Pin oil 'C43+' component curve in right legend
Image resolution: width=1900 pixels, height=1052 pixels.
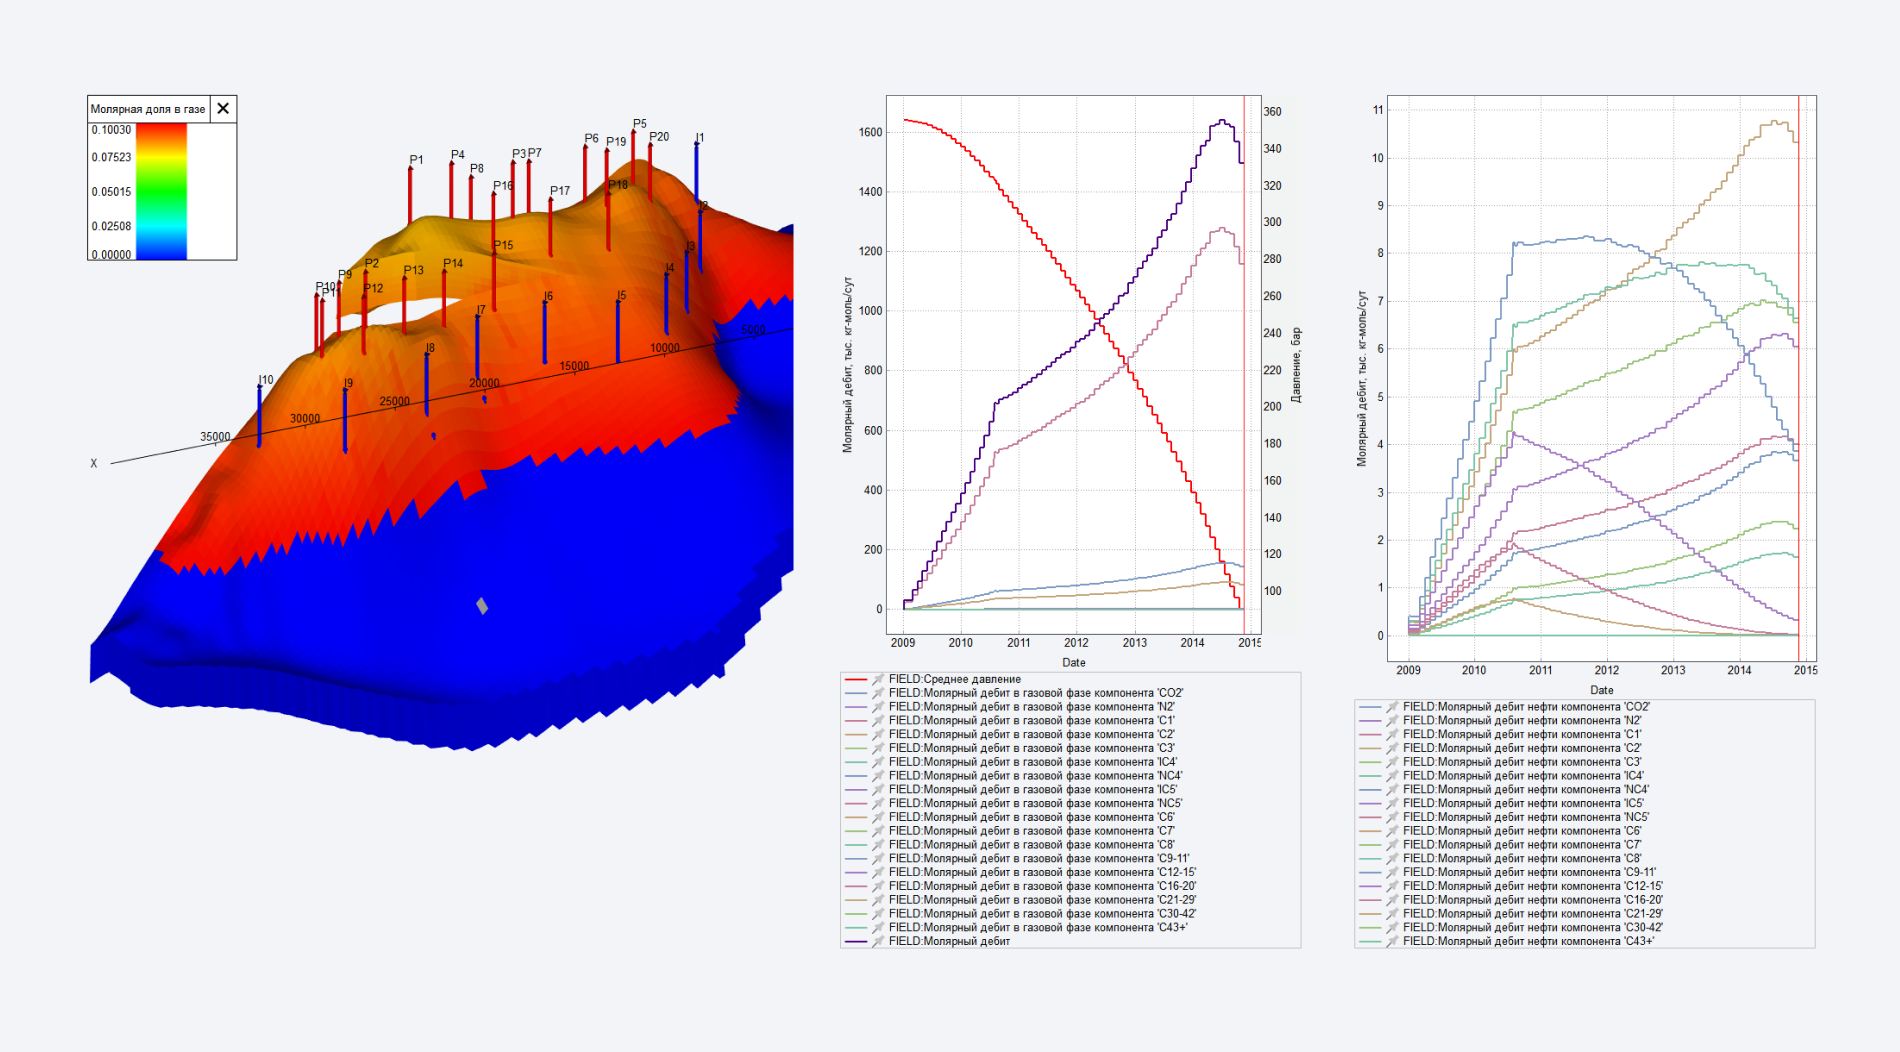[1391, 941]
